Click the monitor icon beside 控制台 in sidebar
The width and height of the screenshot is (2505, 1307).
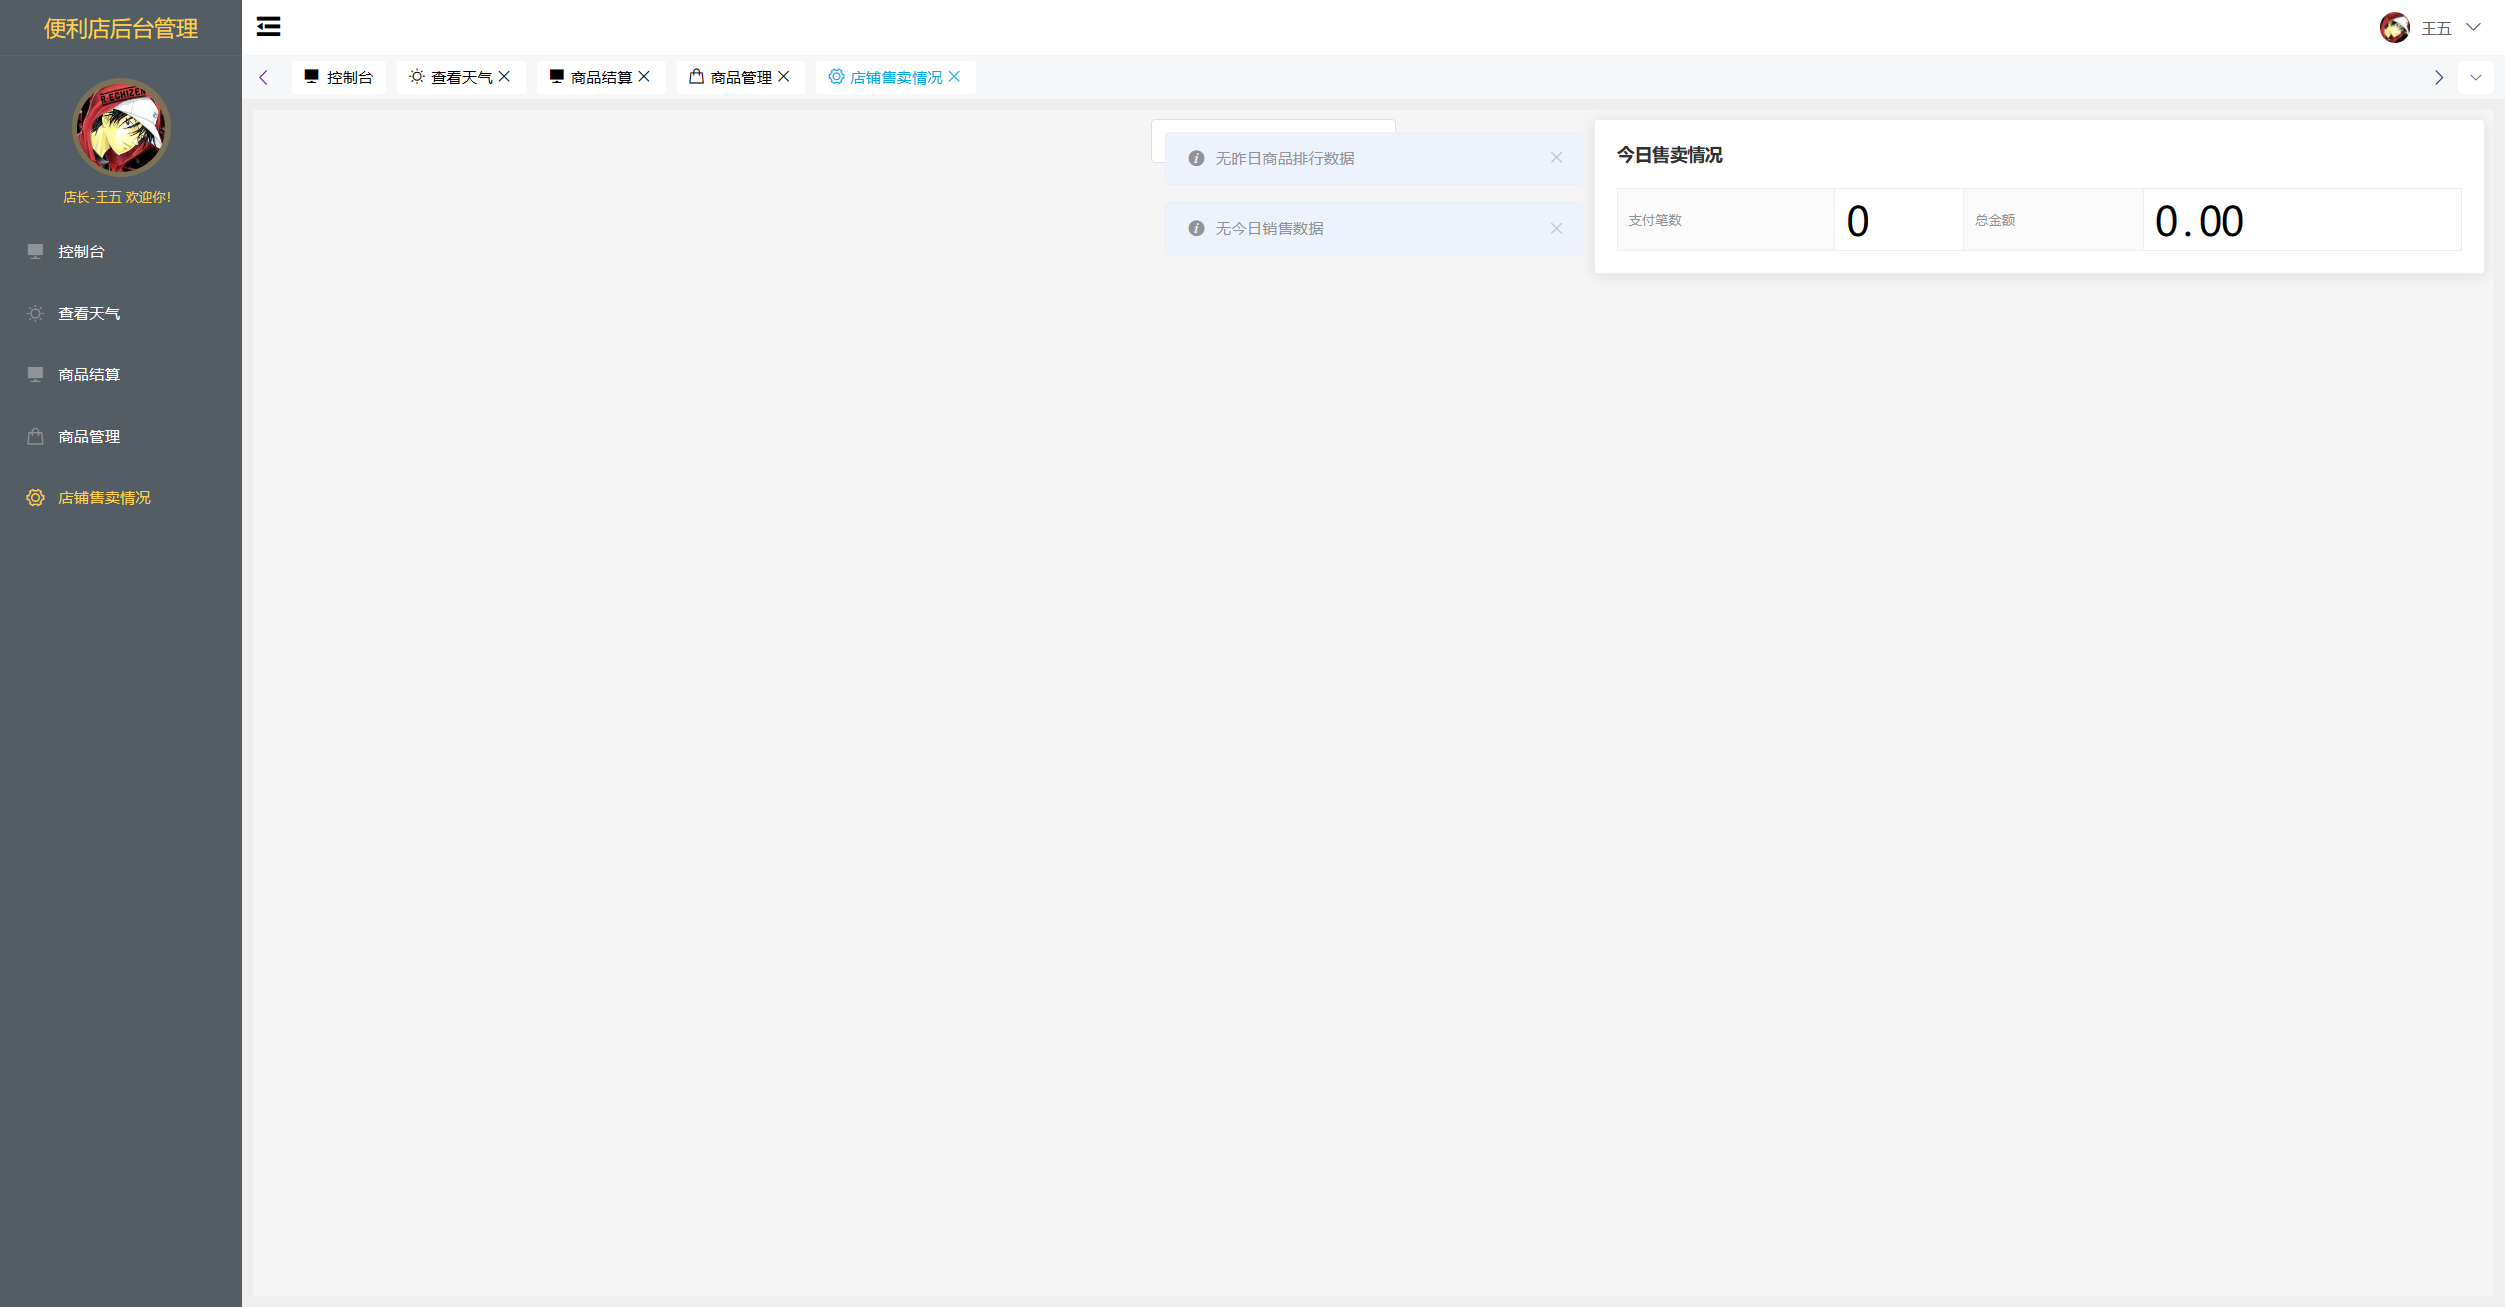coord(35,251)
